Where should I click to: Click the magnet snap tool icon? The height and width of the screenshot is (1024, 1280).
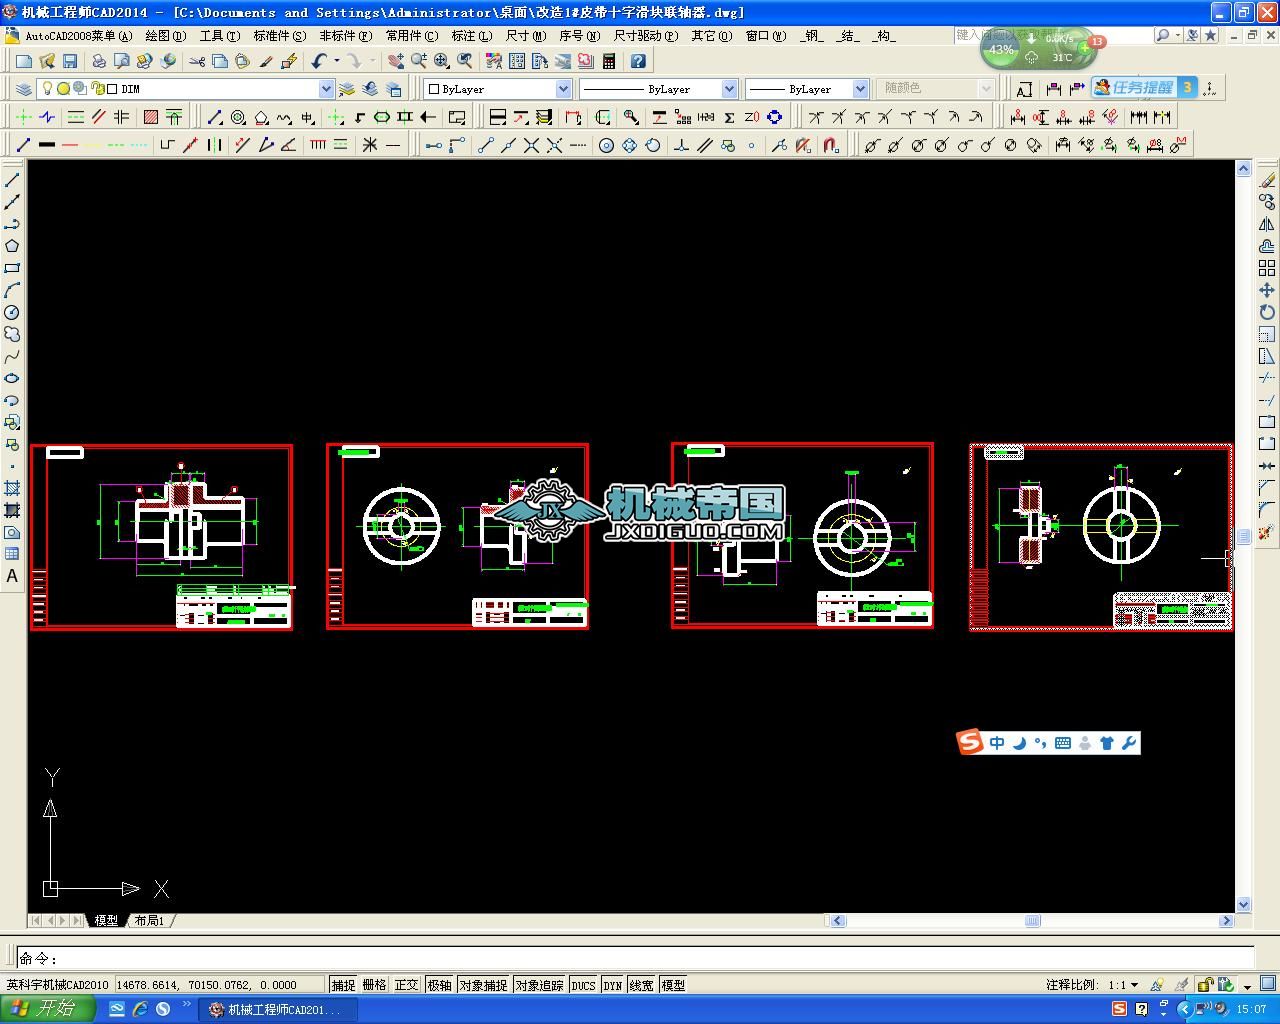[x=830, y=145]
